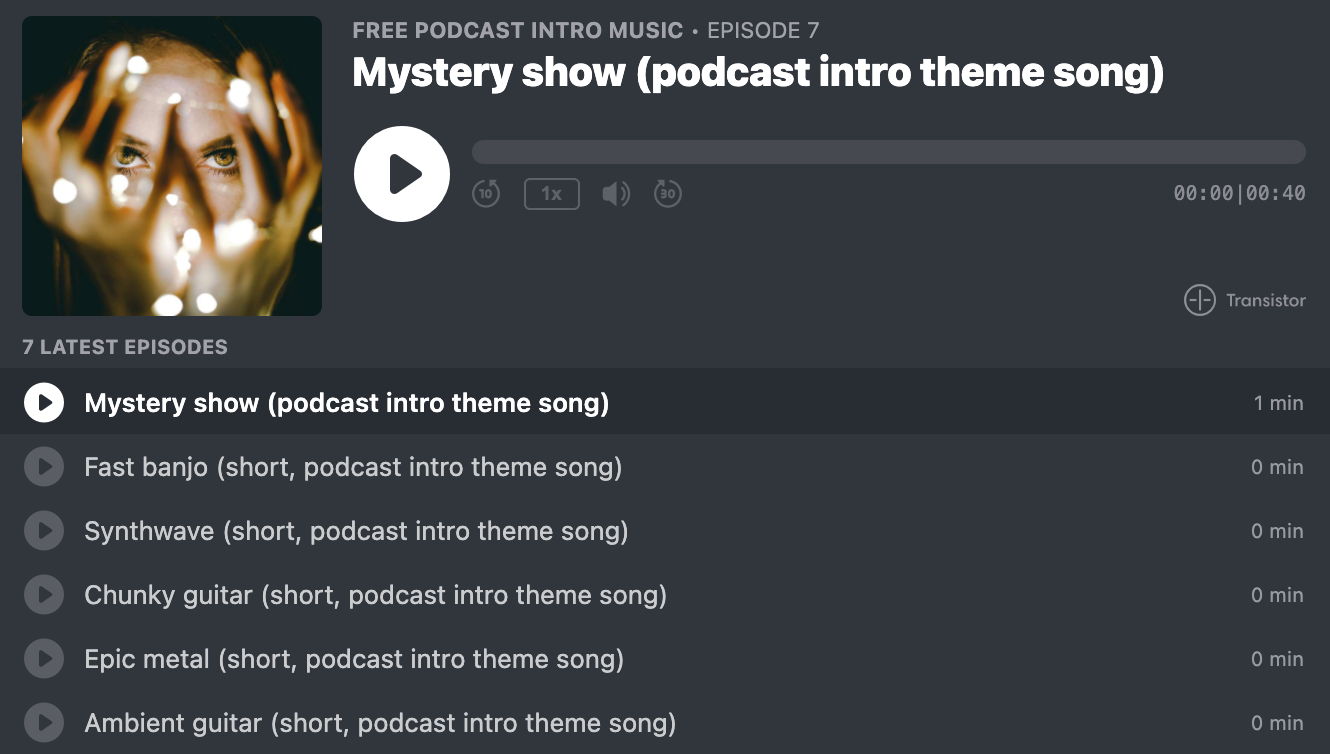
Task: Click the main Mystery show heading
Action: click(x=758, y=73)
